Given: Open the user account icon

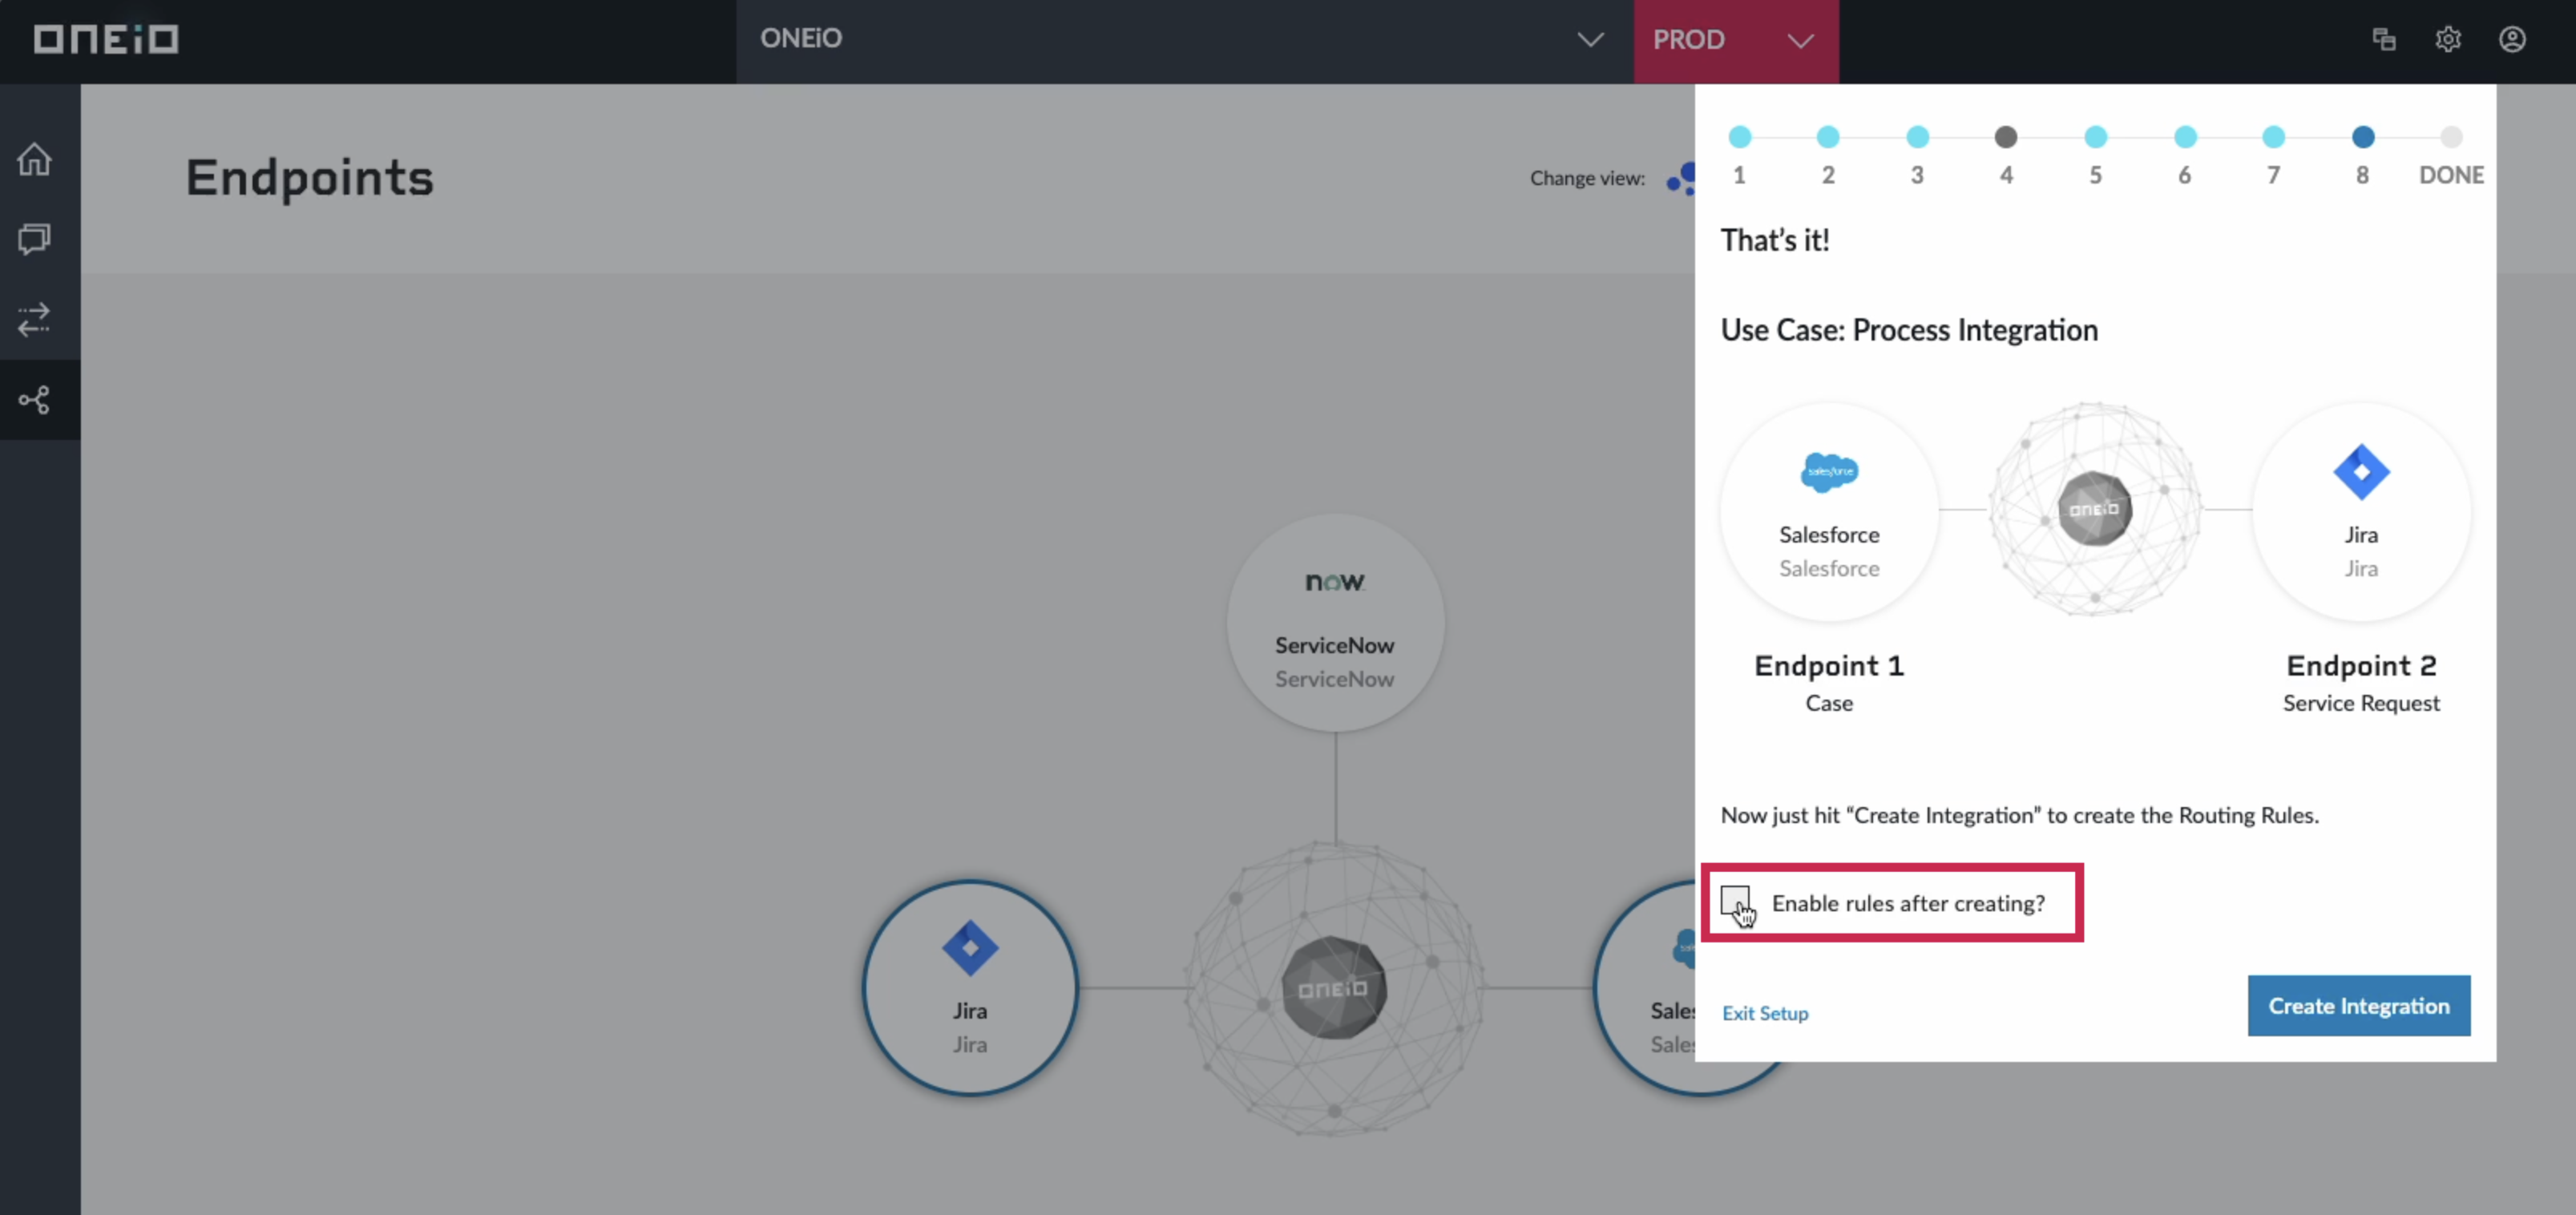Looking at the screenshot, I should click(2512, 39).
